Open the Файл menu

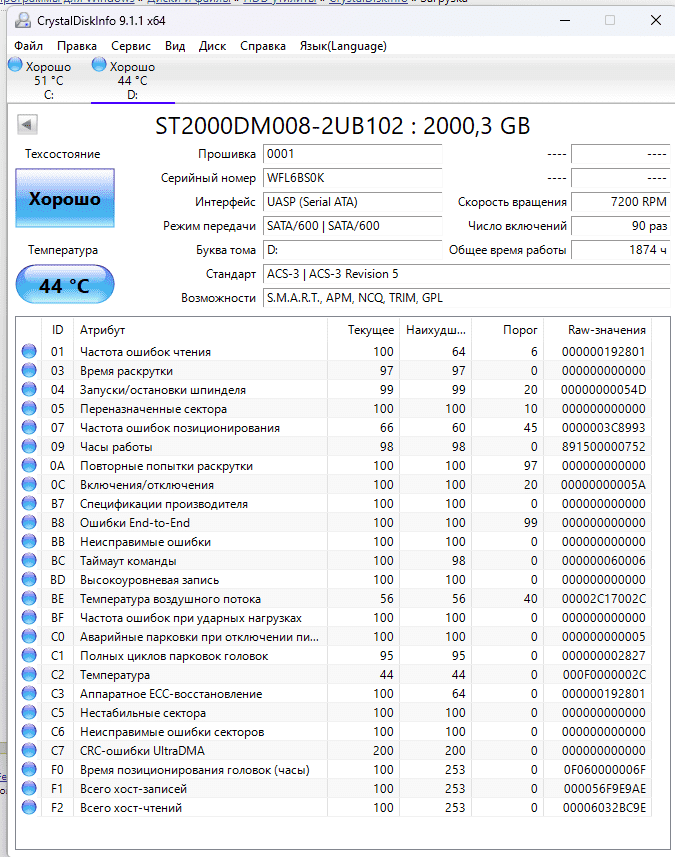pos(28,46)
